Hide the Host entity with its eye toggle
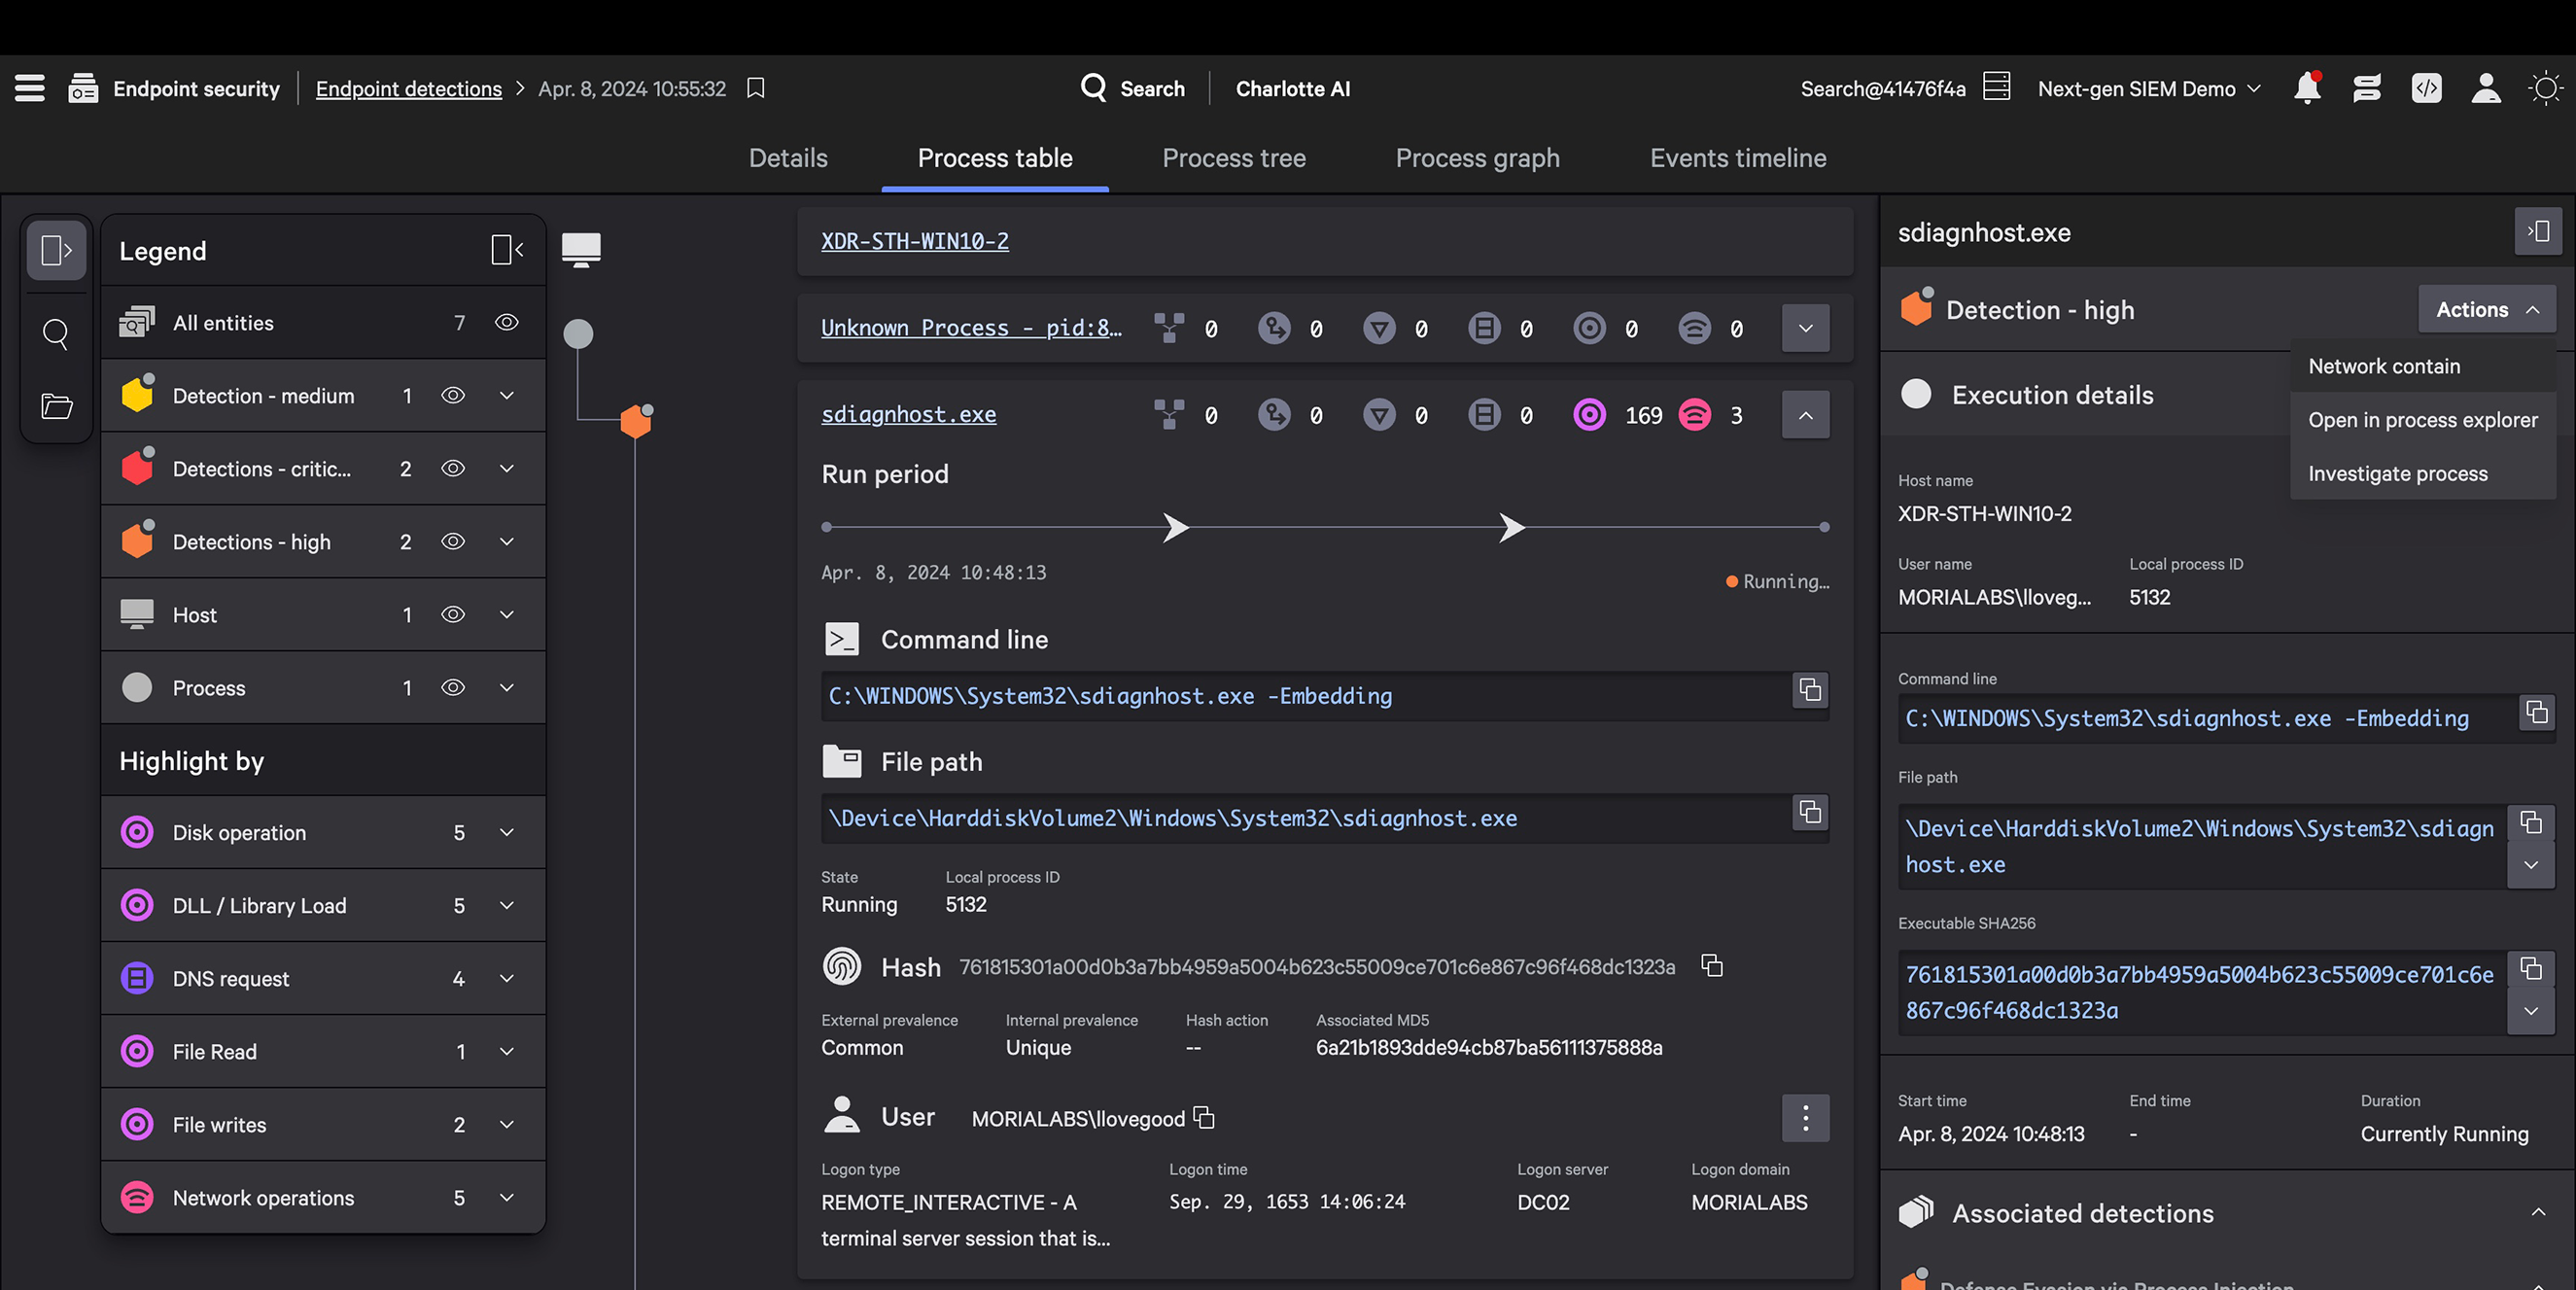The height and width of the screenshot is (1290, 2576). coord(453,614)
